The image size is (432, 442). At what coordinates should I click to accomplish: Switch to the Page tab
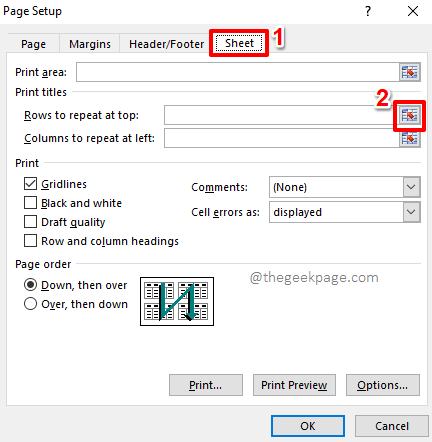33,44
